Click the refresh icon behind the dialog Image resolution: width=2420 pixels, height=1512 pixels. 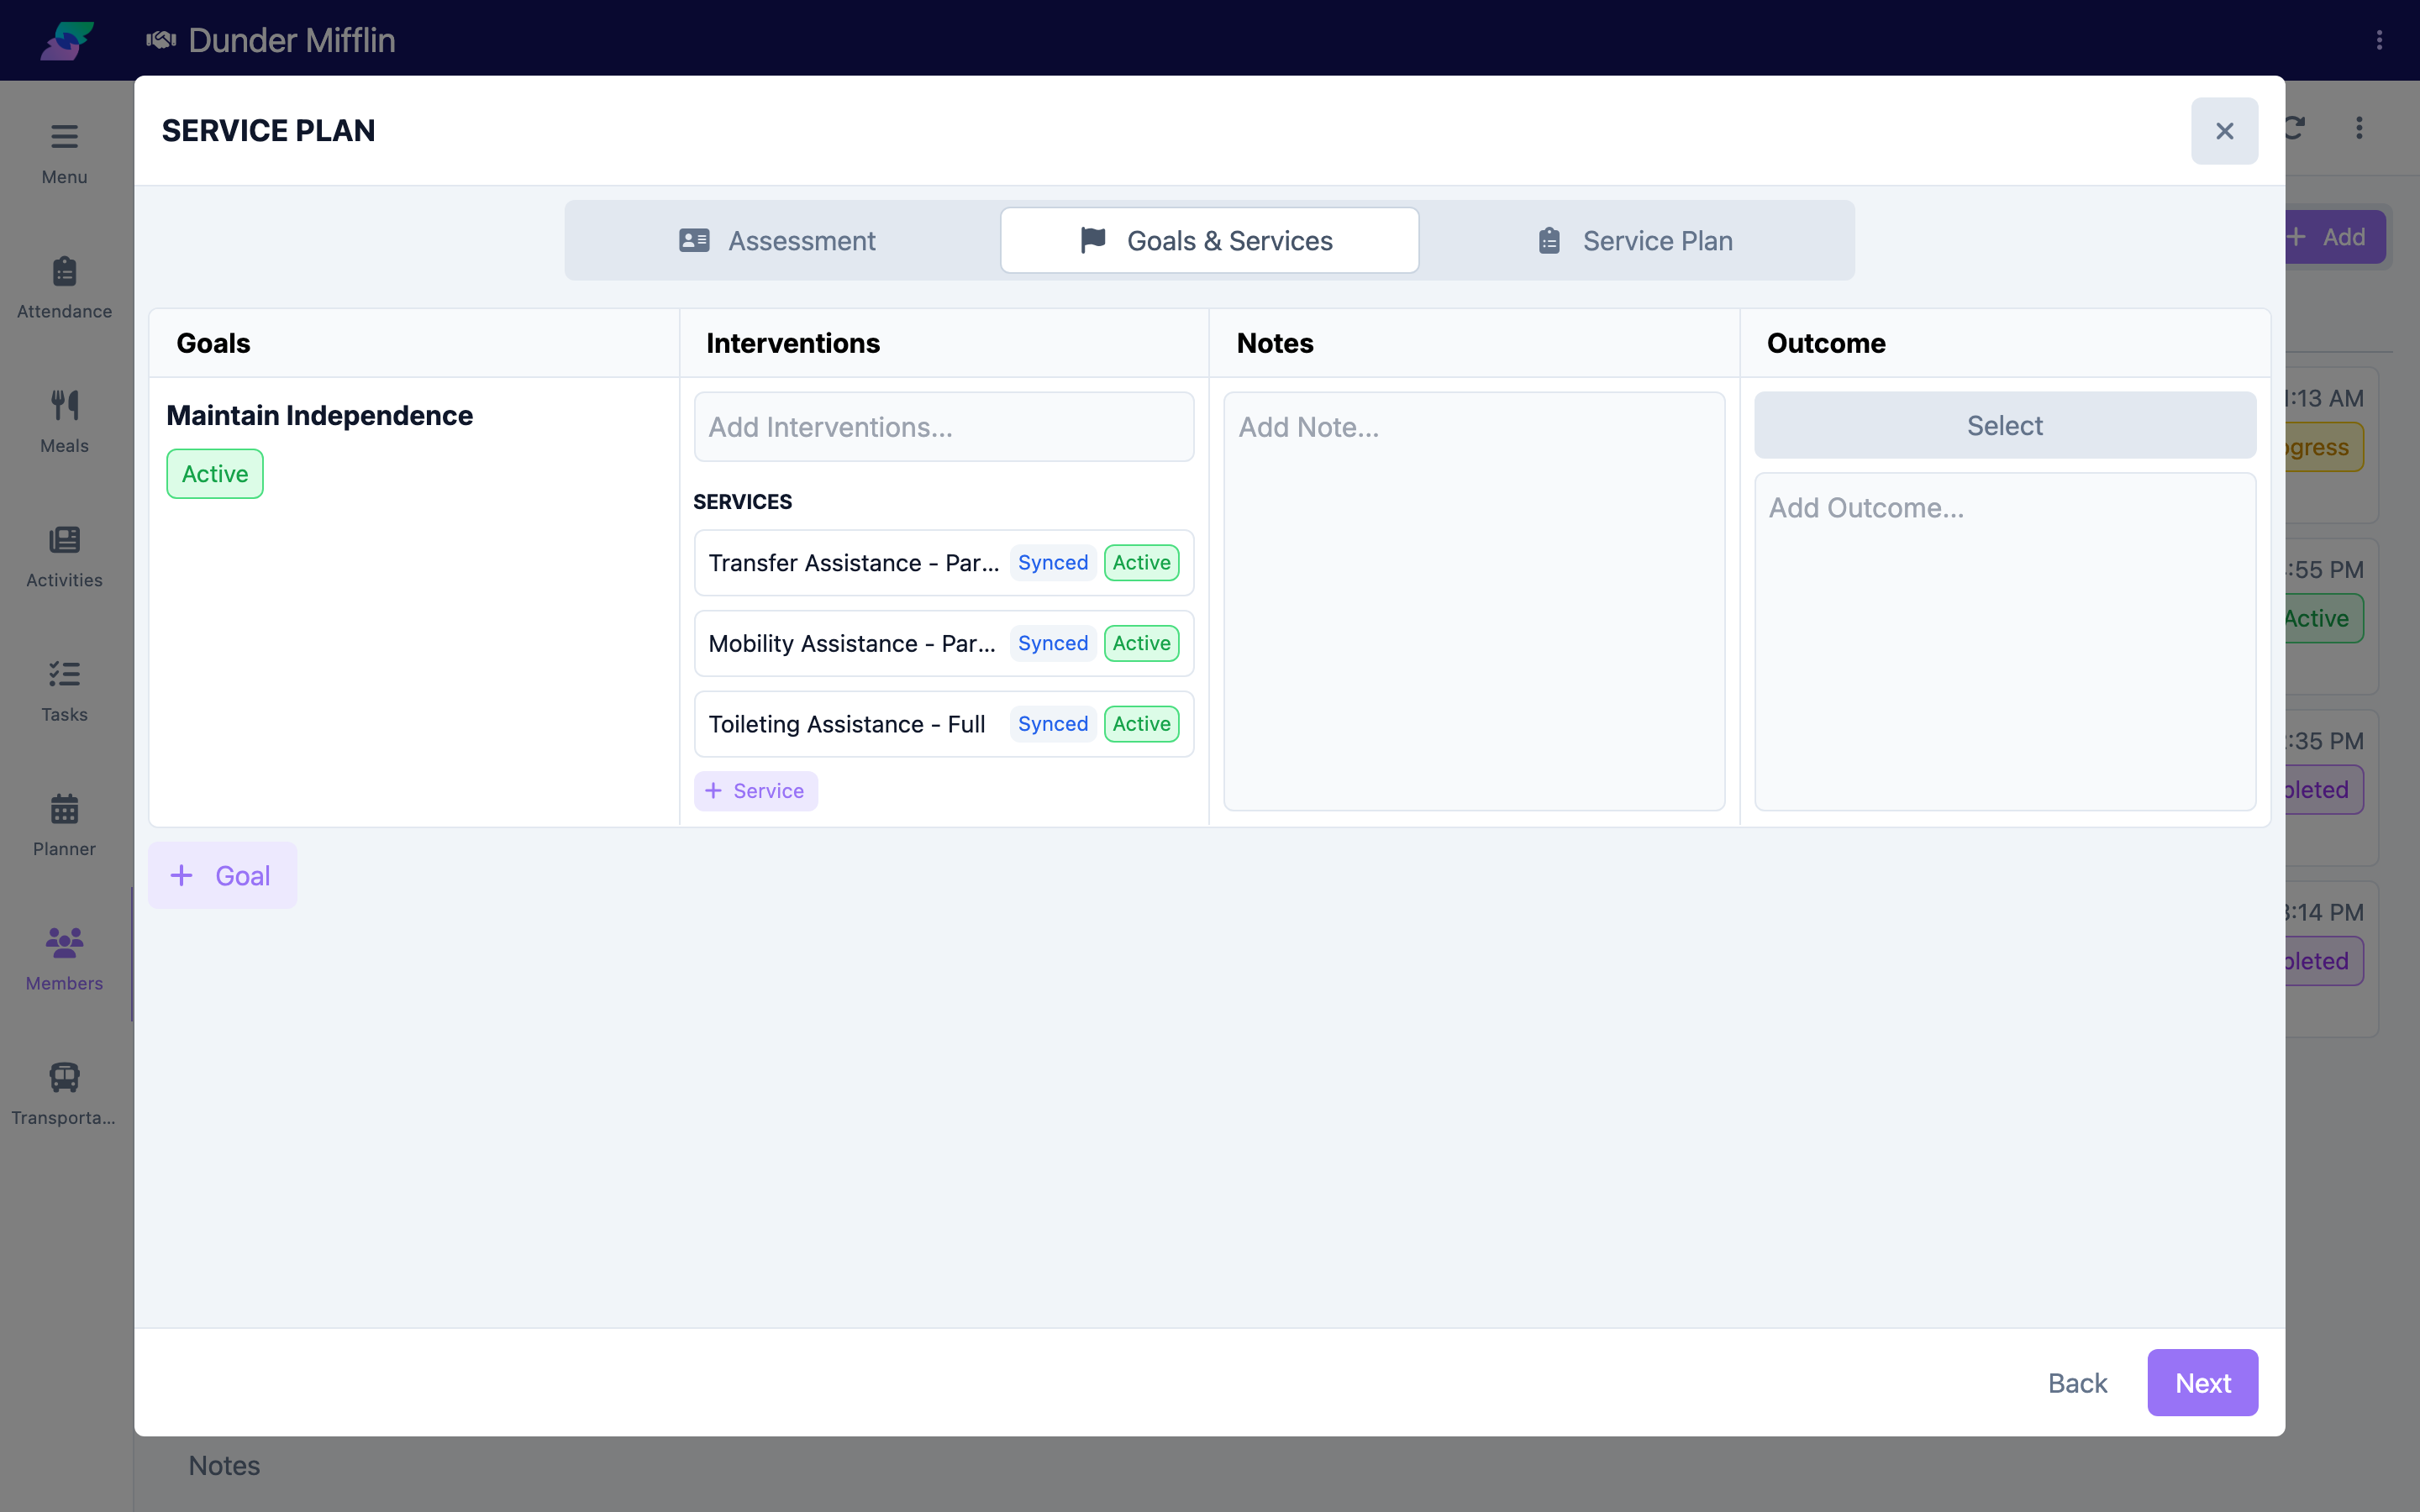2294,128
